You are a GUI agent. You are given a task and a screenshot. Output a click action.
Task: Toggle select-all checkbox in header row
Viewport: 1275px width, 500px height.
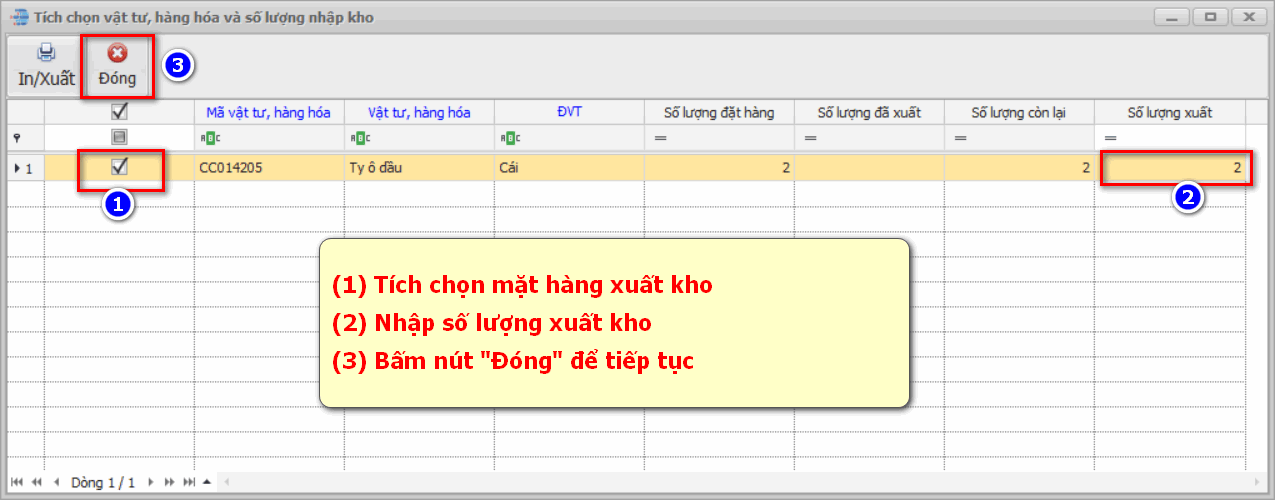pyautogui.click(x=119, y=112)
